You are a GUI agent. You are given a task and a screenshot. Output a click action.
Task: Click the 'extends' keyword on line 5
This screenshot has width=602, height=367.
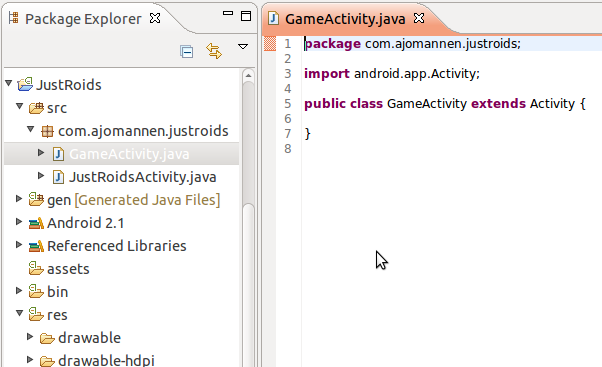(498, 104)
